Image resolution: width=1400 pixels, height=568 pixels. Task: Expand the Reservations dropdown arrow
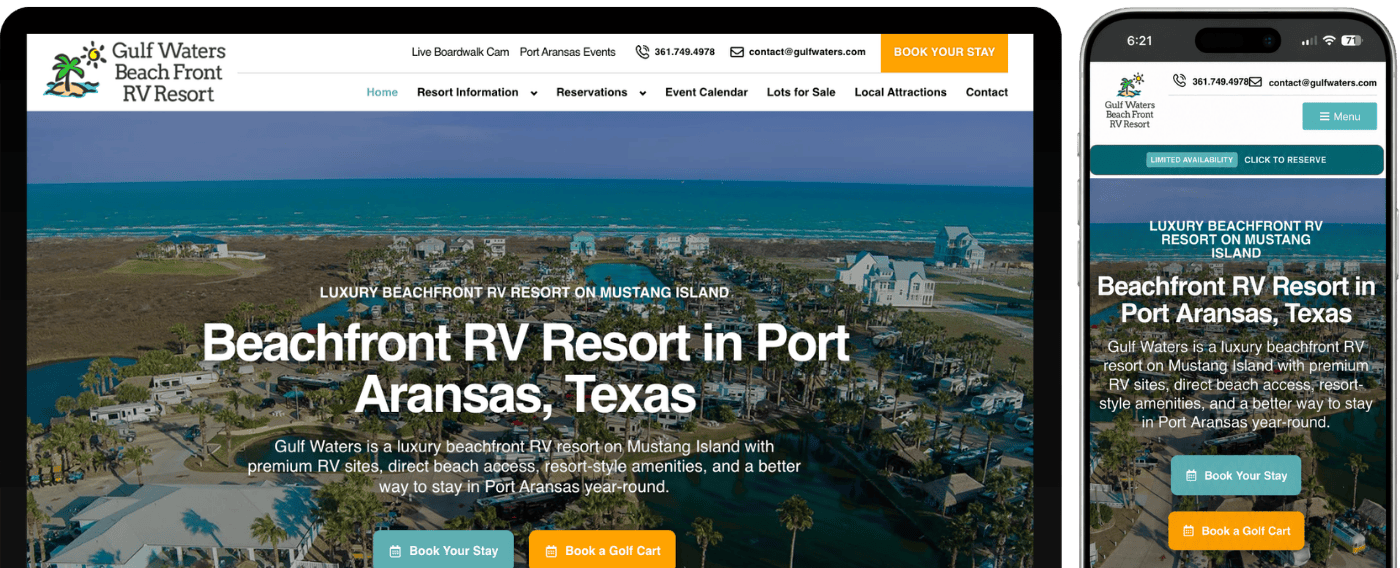click(x=642, y=93)
